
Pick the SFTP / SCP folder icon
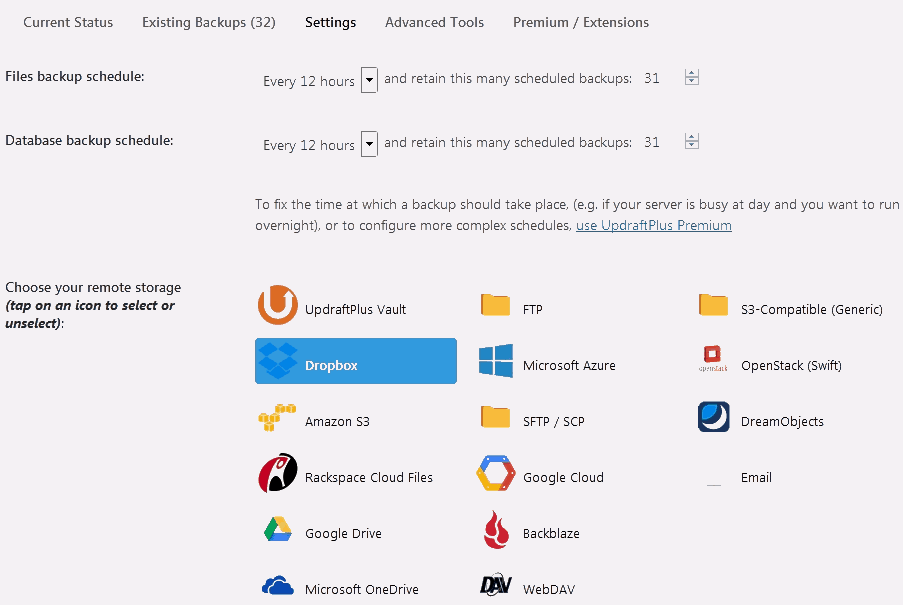495,417
